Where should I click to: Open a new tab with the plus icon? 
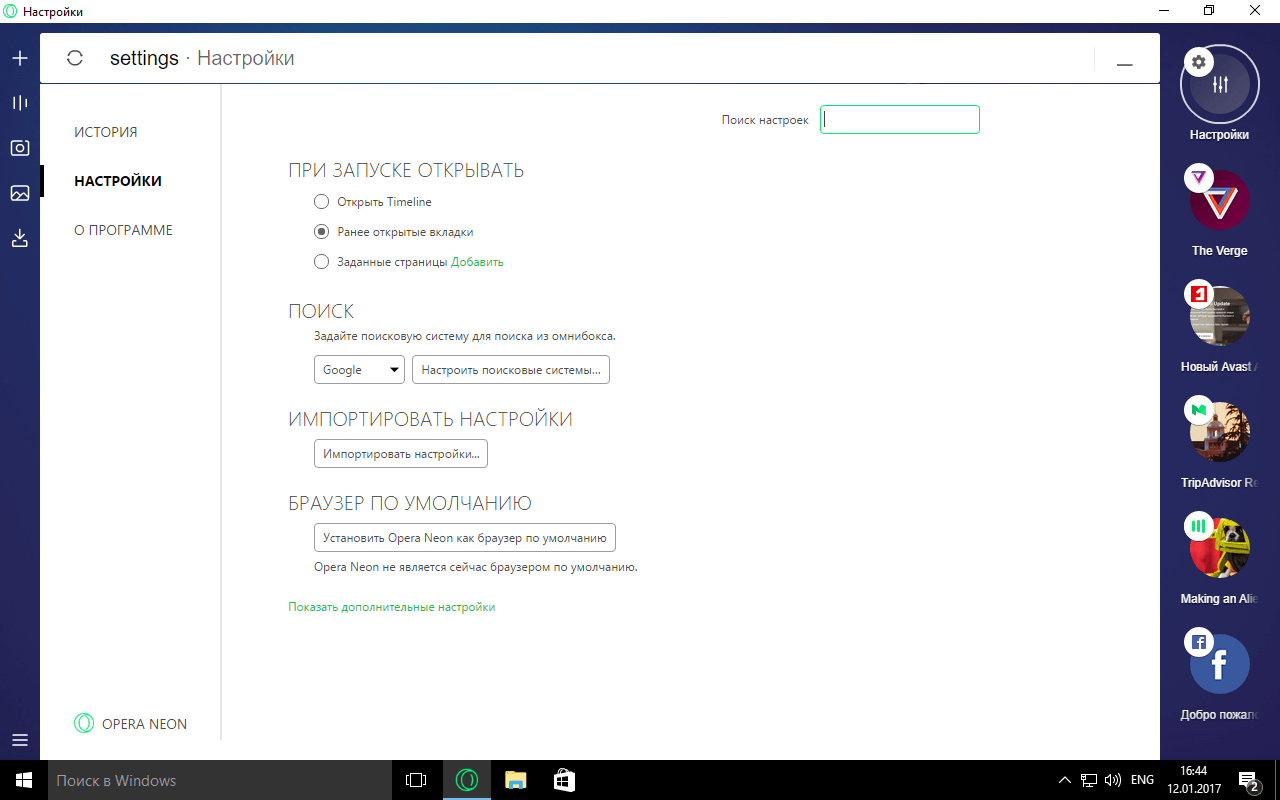(x=19, y=58)
